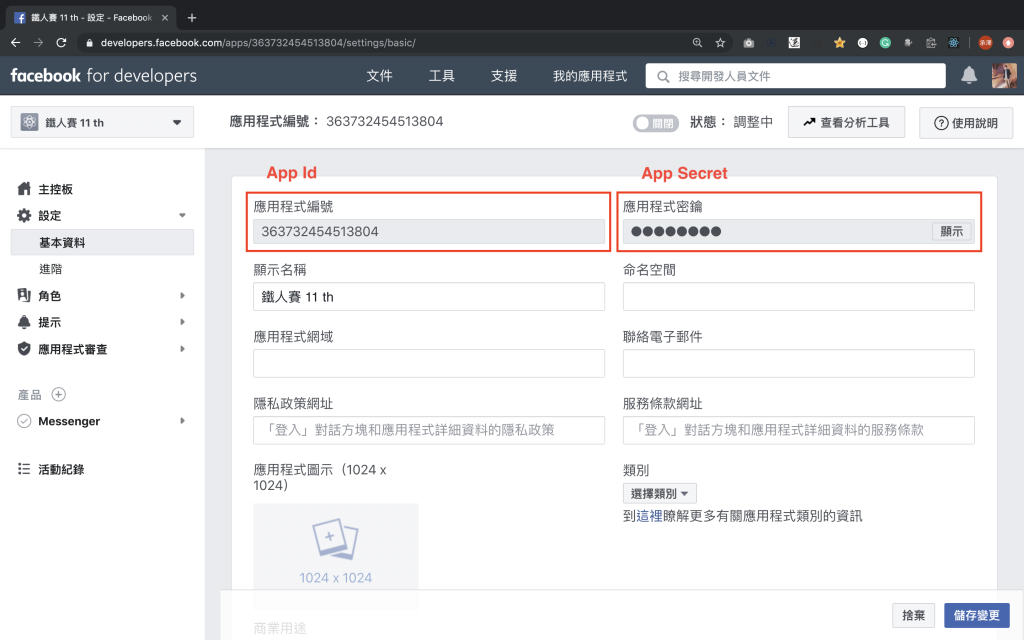Click the yellow star extension icon
1024x640 pixels.
pyautogui.click(x=840, y=42)
